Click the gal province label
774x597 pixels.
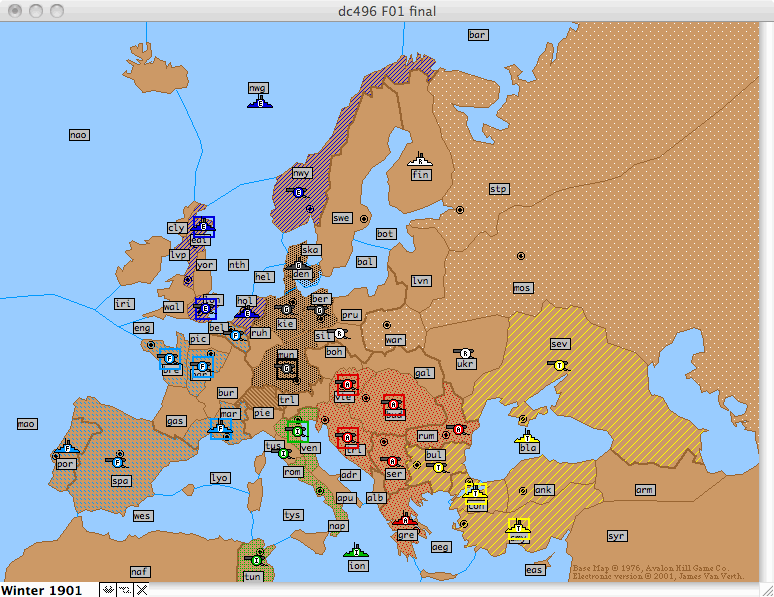[424, 373]
